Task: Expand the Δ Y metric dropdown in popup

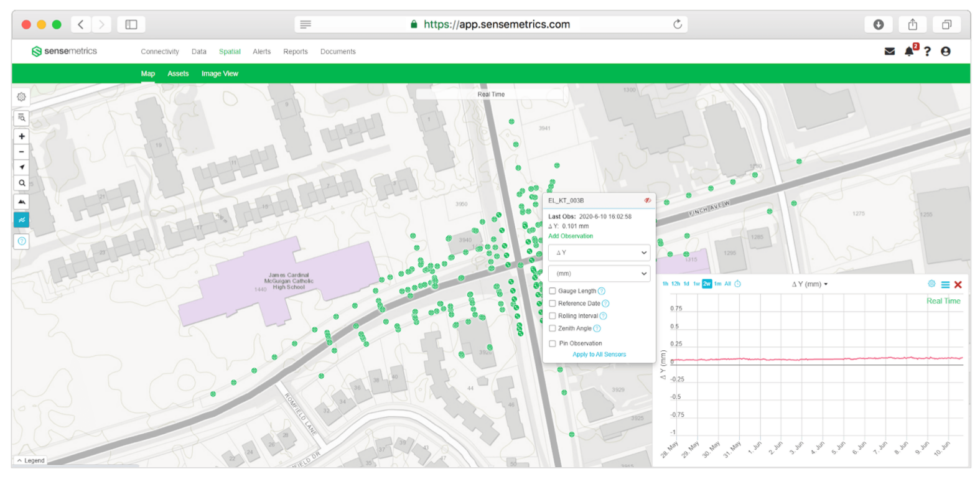Action: (x=599, y=254)
